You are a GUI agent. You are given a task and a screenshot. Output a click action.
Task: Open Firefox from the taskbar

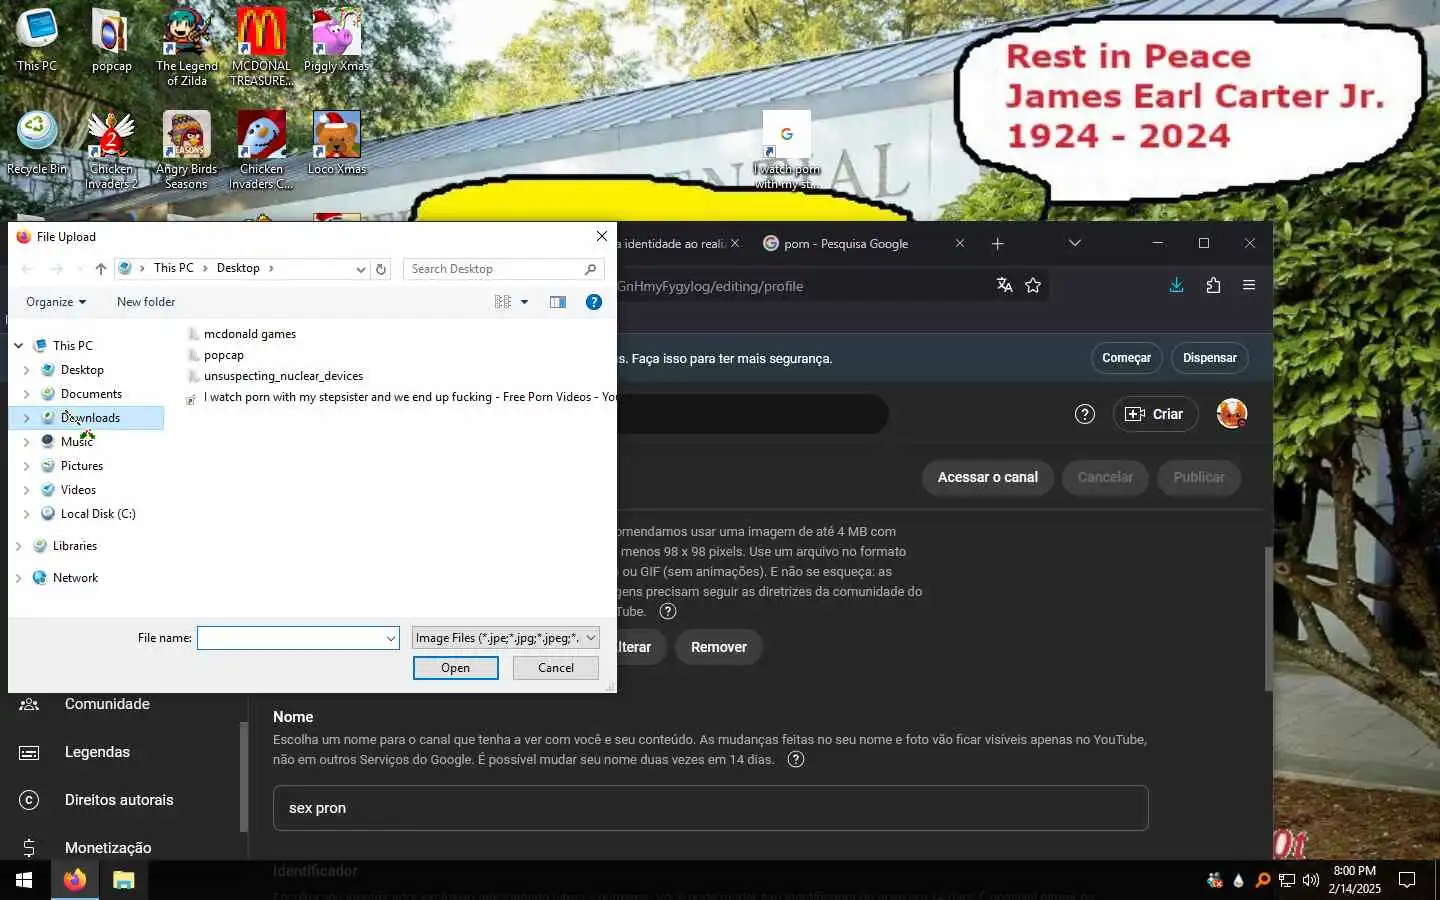coord(75,880)
